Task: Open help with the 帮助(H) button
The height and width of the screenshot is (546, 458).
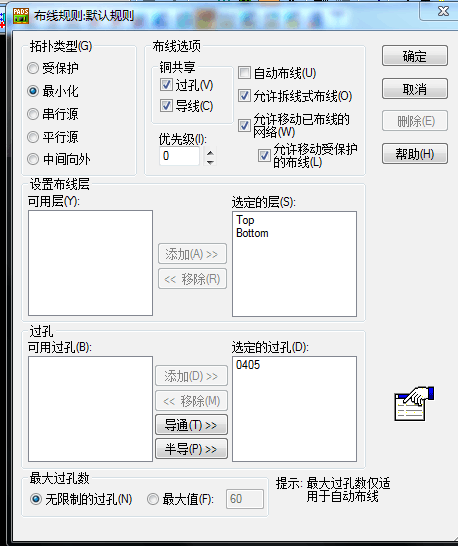Action: pos(414,154)
